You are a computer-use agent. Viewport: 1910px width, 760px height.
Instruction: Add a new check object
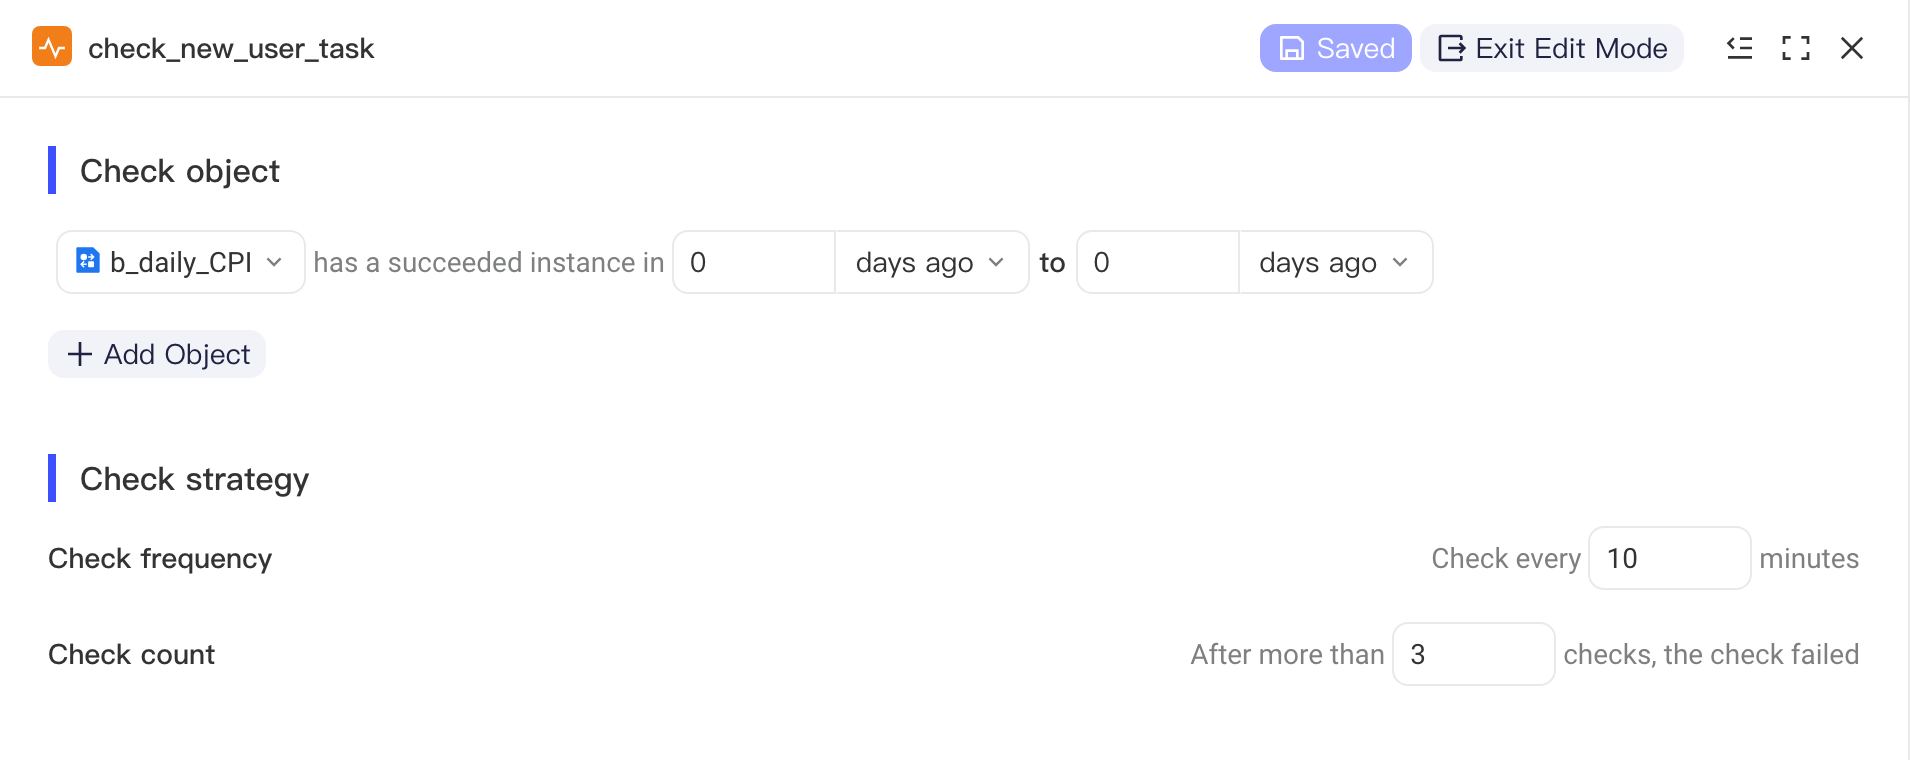coord(157,354)
